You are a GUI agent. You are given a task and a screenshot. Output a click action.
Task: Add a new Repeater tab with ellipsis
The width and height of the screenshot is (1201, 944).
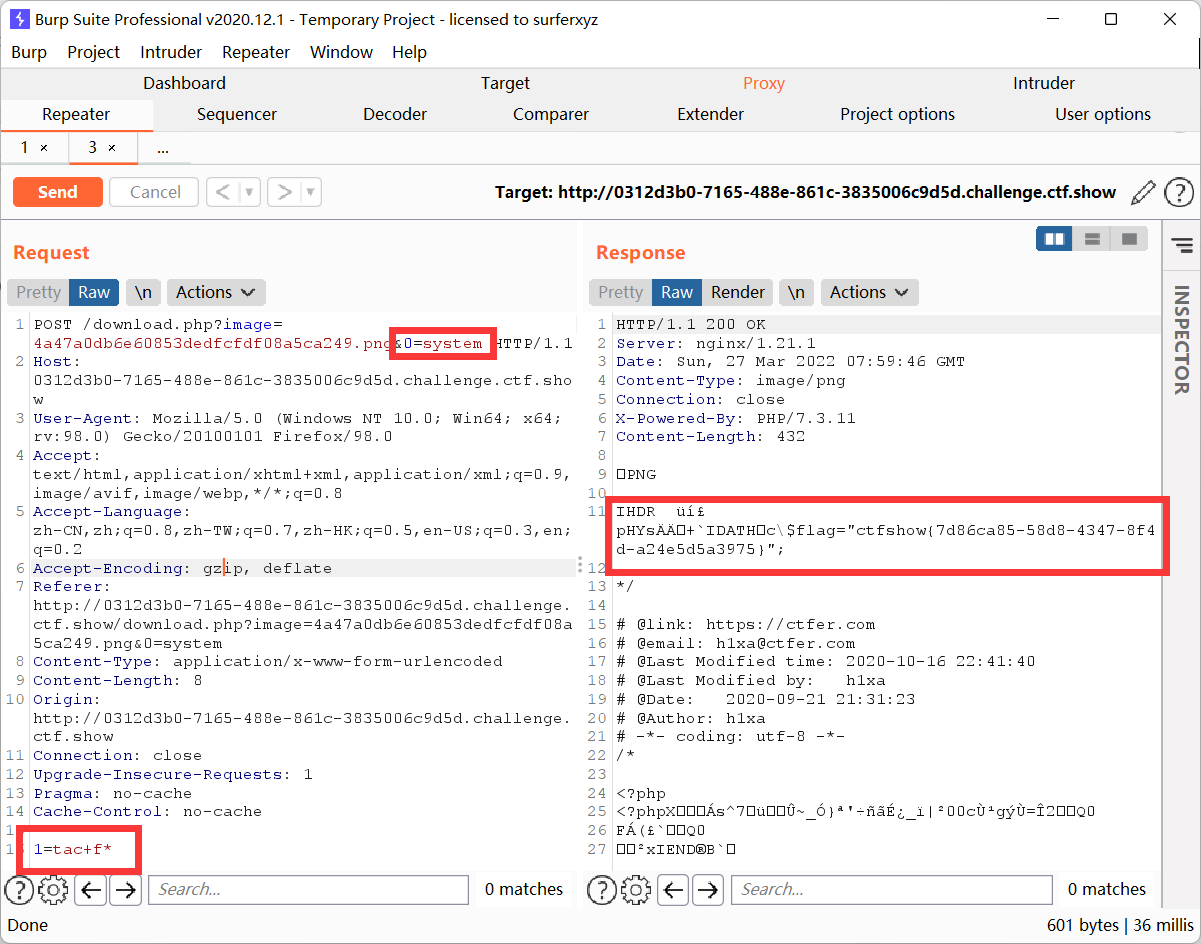click(162, 148)
